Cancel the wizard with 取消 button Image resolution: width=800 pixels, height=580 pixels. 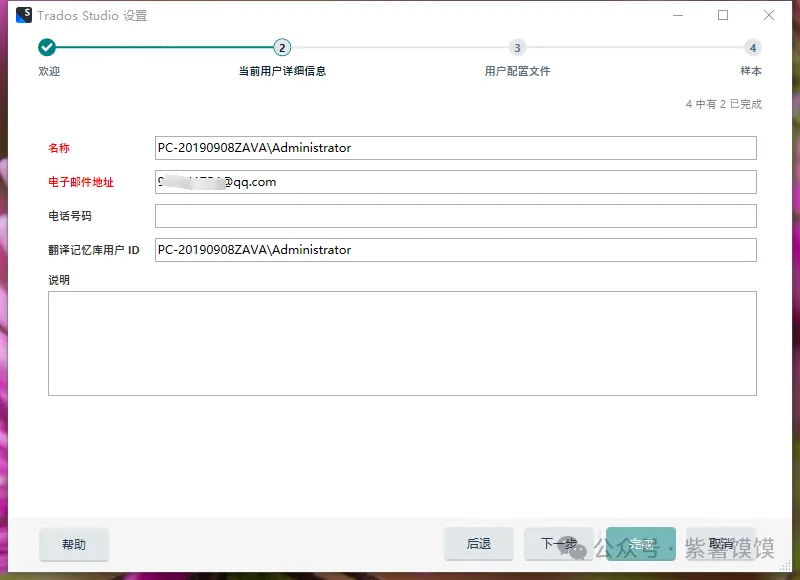[x=720, y=544]
